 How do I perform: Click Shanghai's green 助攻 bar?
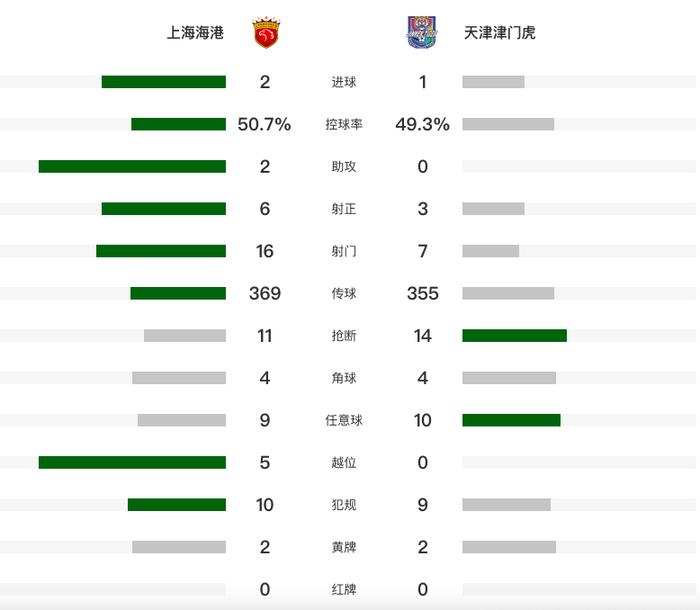tap(132, 166)
